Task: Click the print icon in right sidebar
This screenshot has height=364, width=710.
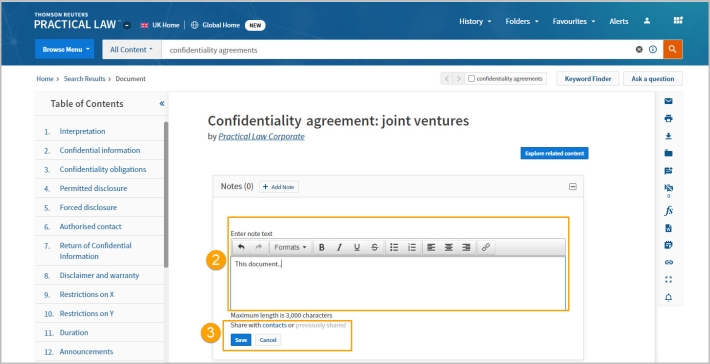Action: pyautogui.click(x=668, y=119)
